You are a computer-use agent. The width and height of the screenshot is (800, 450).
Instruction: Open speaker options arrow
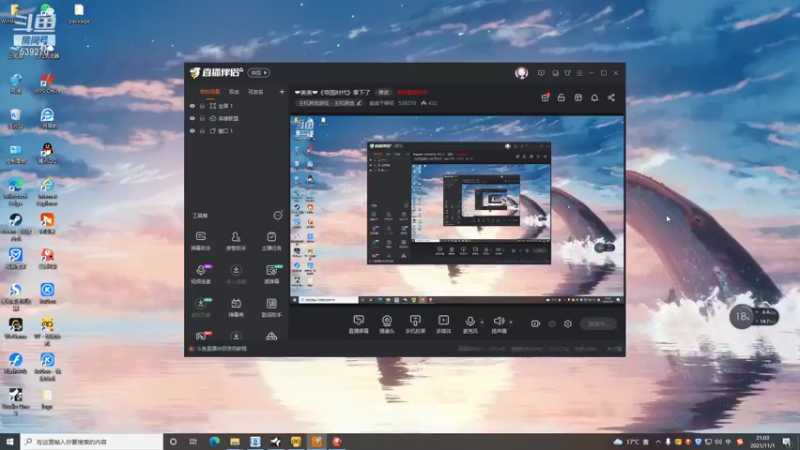coord(511,322)
